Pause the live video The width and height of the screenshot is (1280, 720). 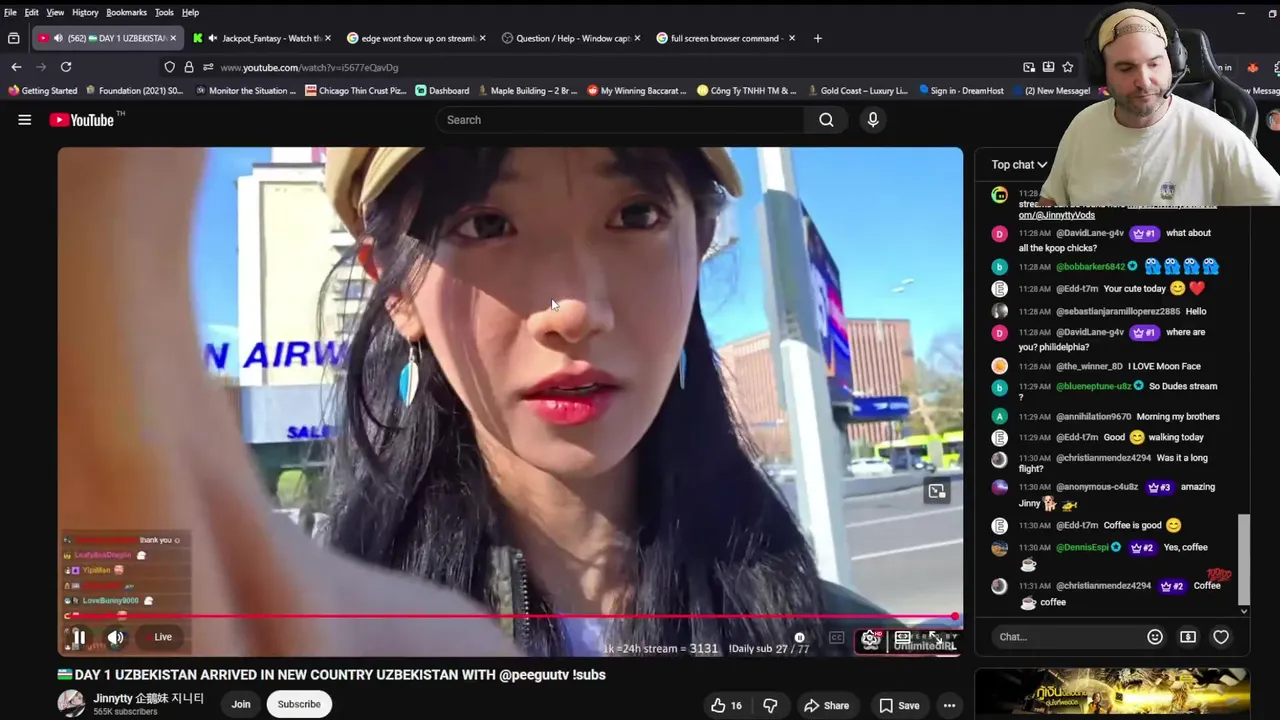pyautogui.click(x=79, y=637)
